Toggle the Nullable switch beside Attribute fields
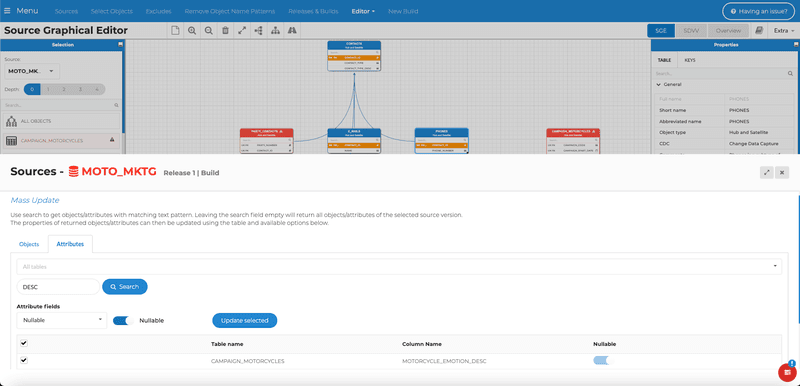This screenshot has height=386, width=800. point(123,320)
